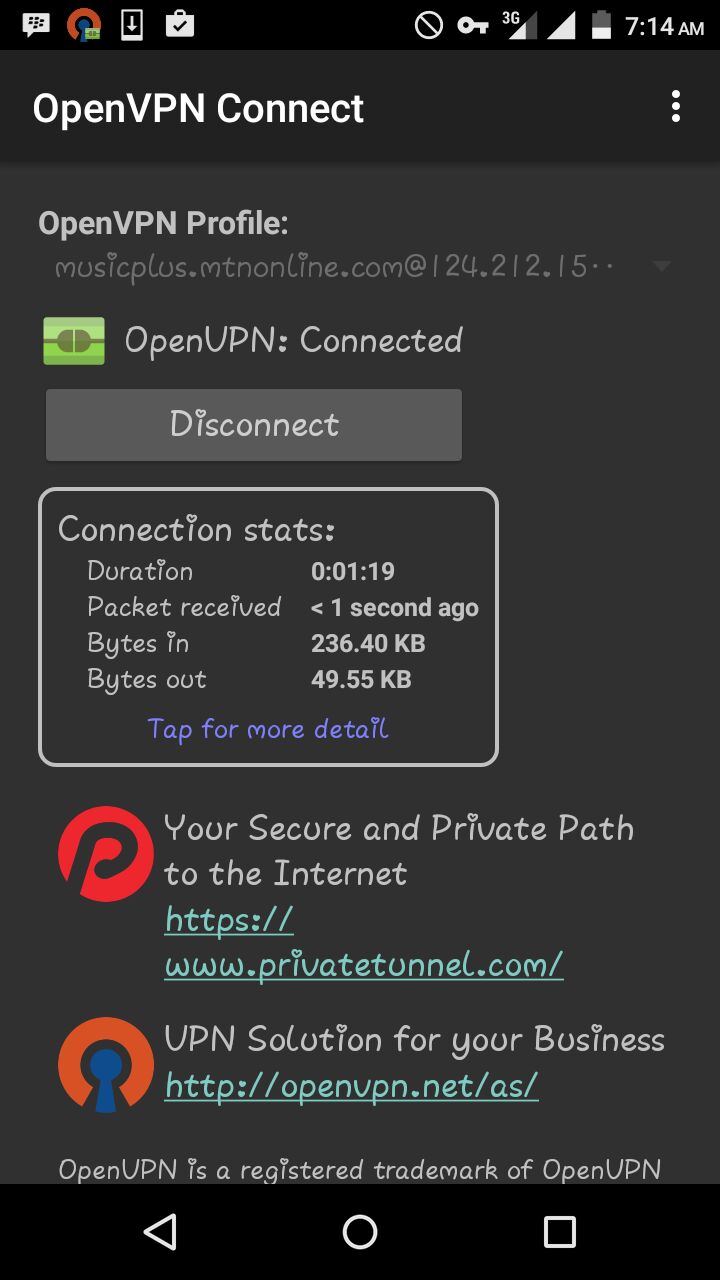Open the www.privatetunnel.com link

pos(364,942)
